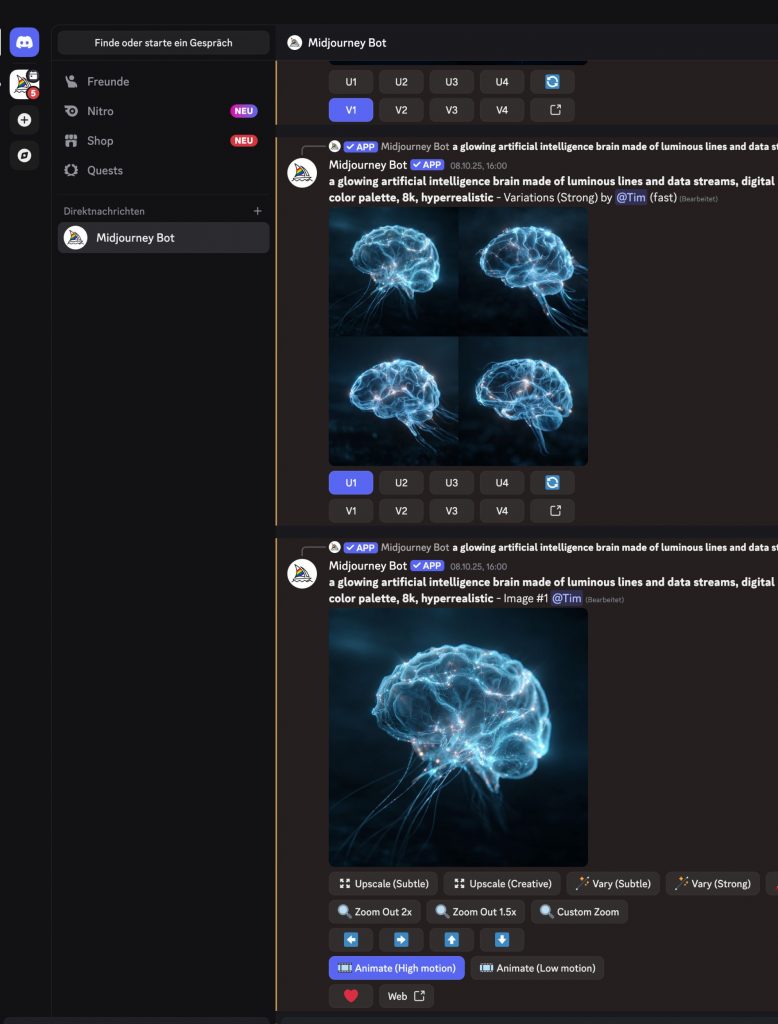Open Freunde in the sidebar
This screenshot has height=1024, width=778.
pyautogui.click(x=108, y=81)
